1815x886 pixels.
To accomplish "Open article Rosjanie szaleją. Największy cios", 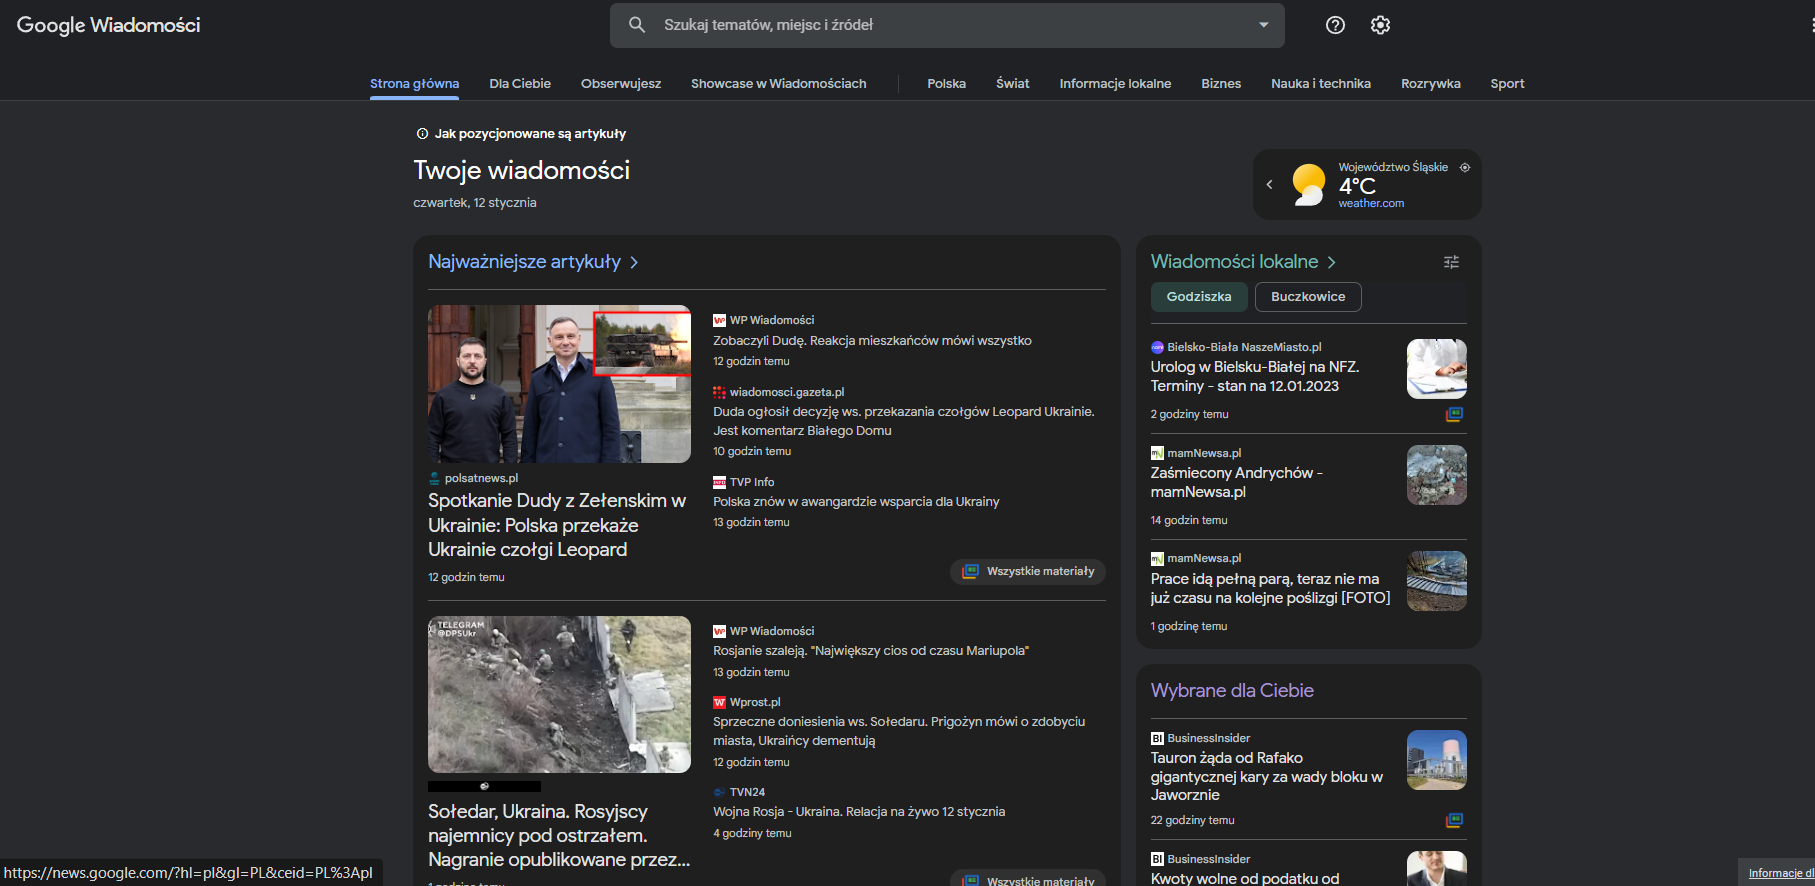I will pyautogui.click(x=870, y=651).
